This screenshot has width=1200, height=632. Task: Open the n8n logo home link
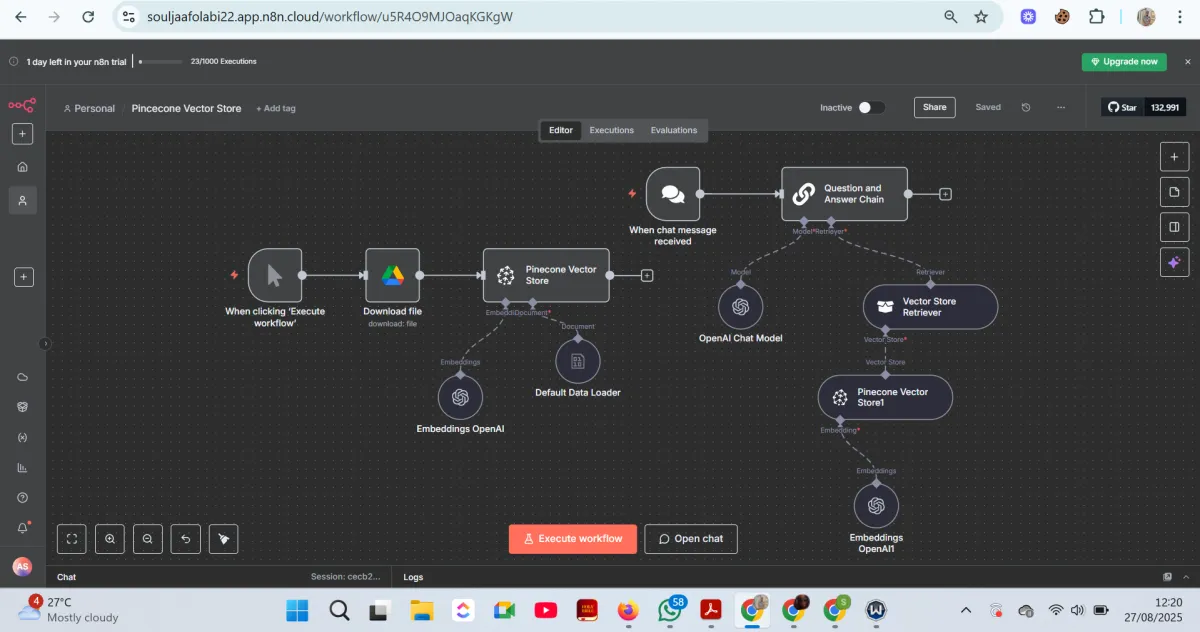point(22,105)
